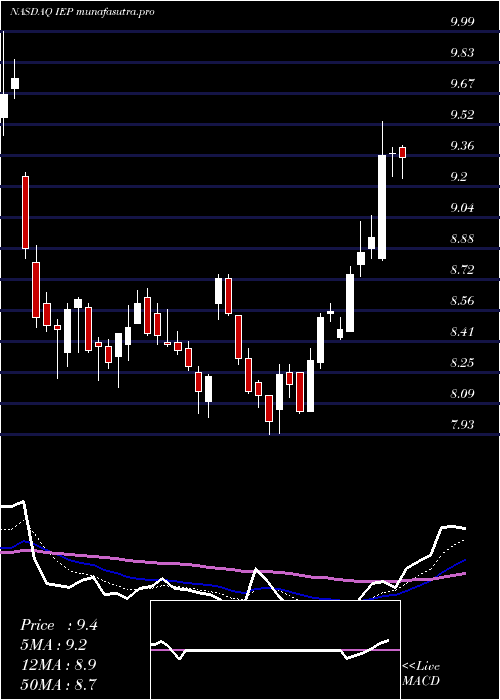The image size is (500, 700).
Task: Open the MACD inset chart box
Action: [275, 650]
